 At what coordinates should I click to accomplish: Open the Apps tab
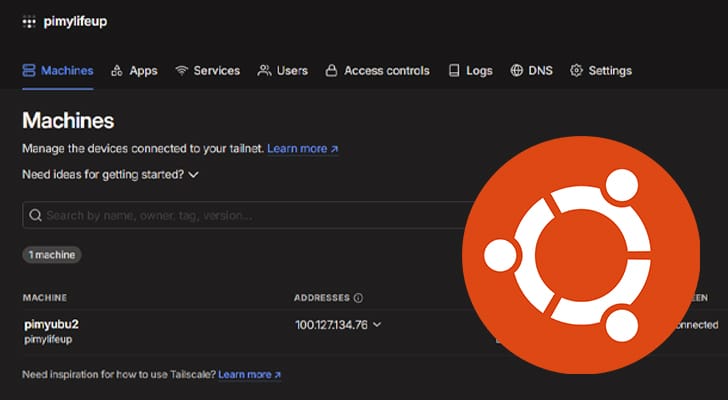coord(134,71)
